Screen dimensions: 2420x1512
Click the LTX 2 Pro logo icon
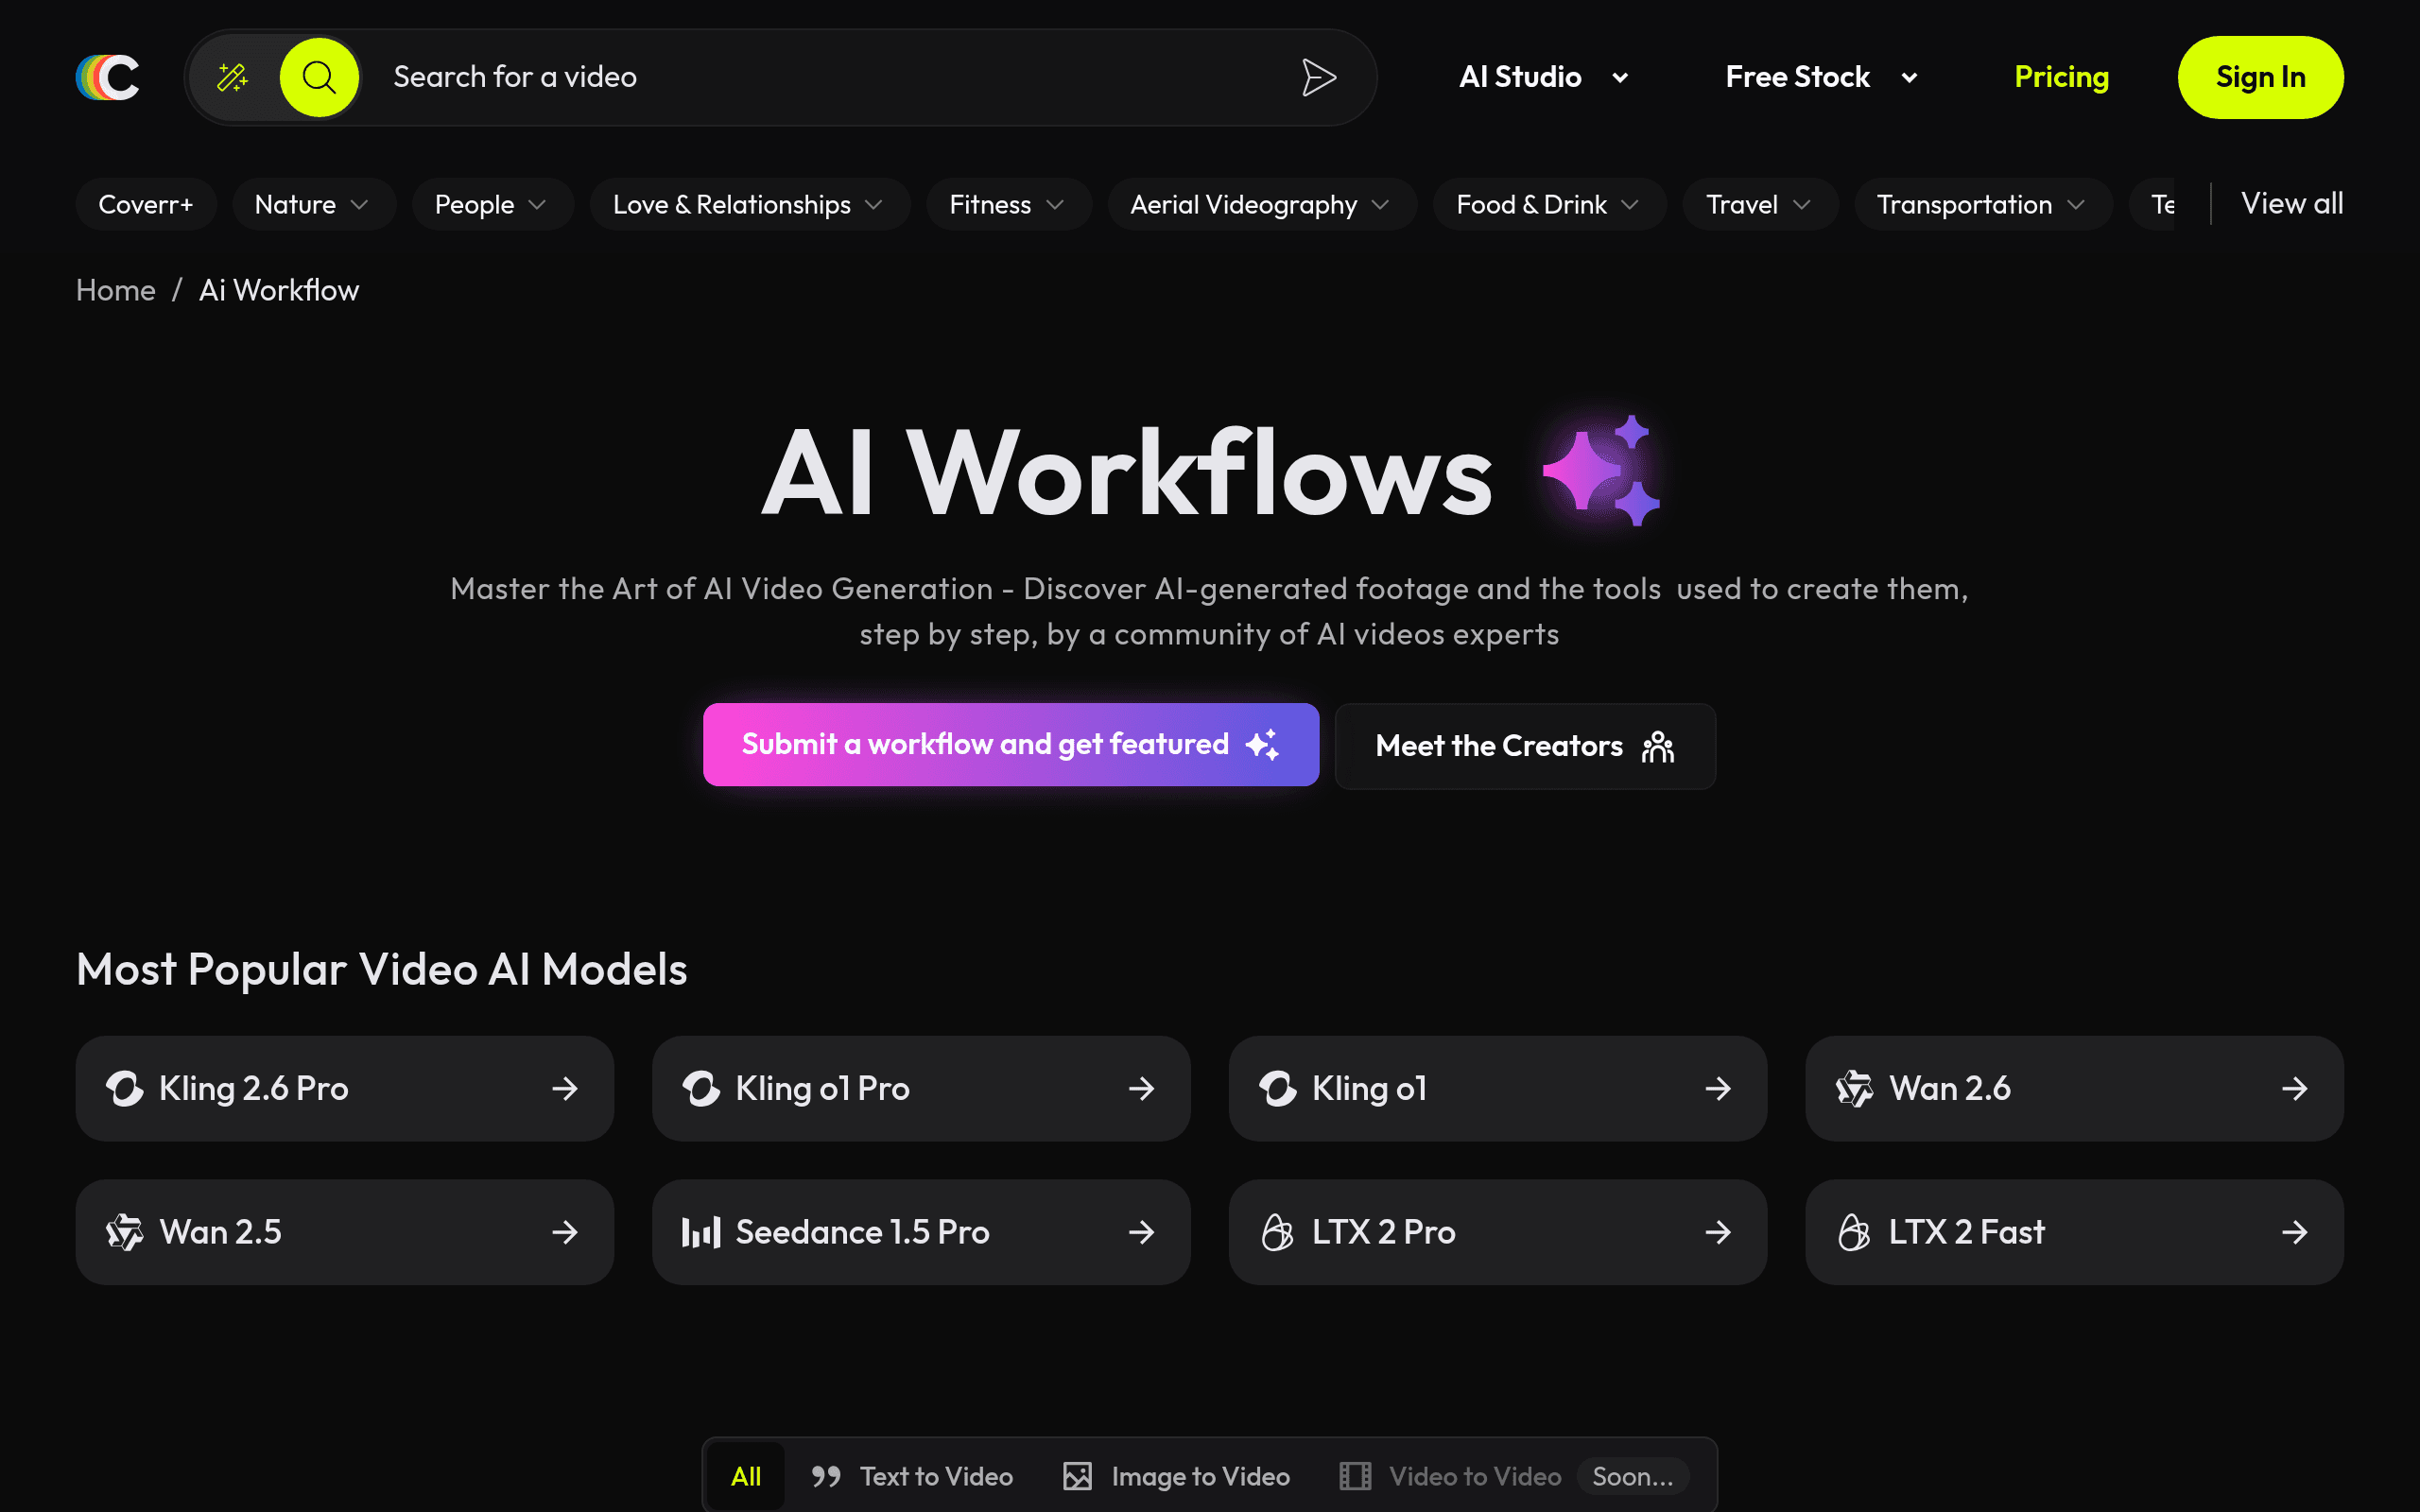pos(1278,1232)
